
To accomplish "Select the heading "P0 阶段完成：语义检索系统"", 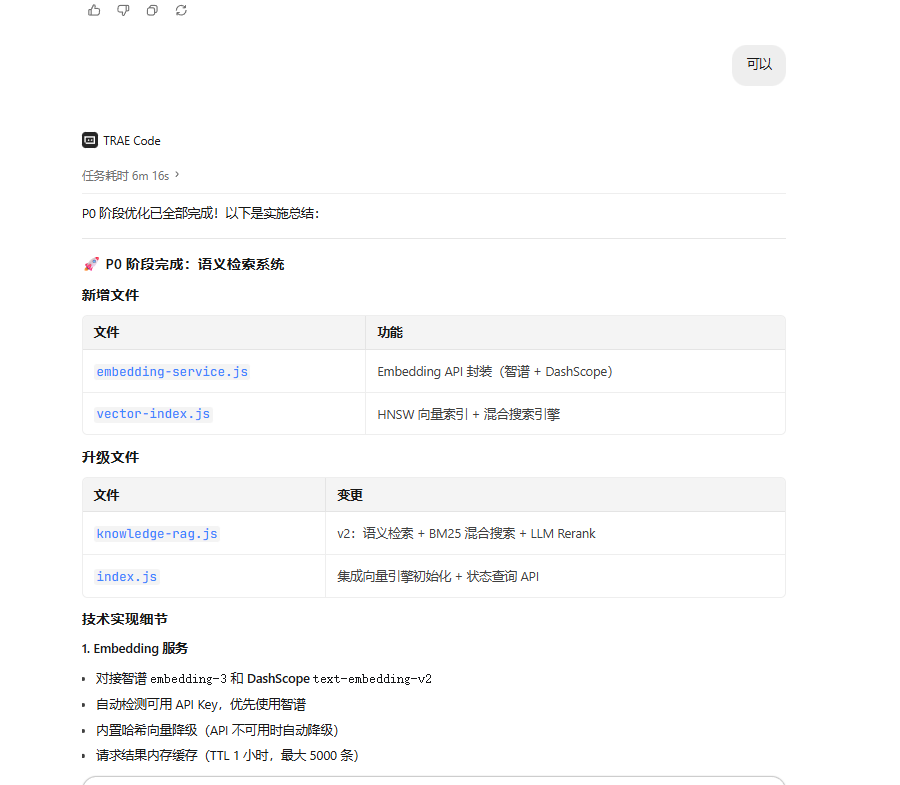I will (x=195, y=264).
